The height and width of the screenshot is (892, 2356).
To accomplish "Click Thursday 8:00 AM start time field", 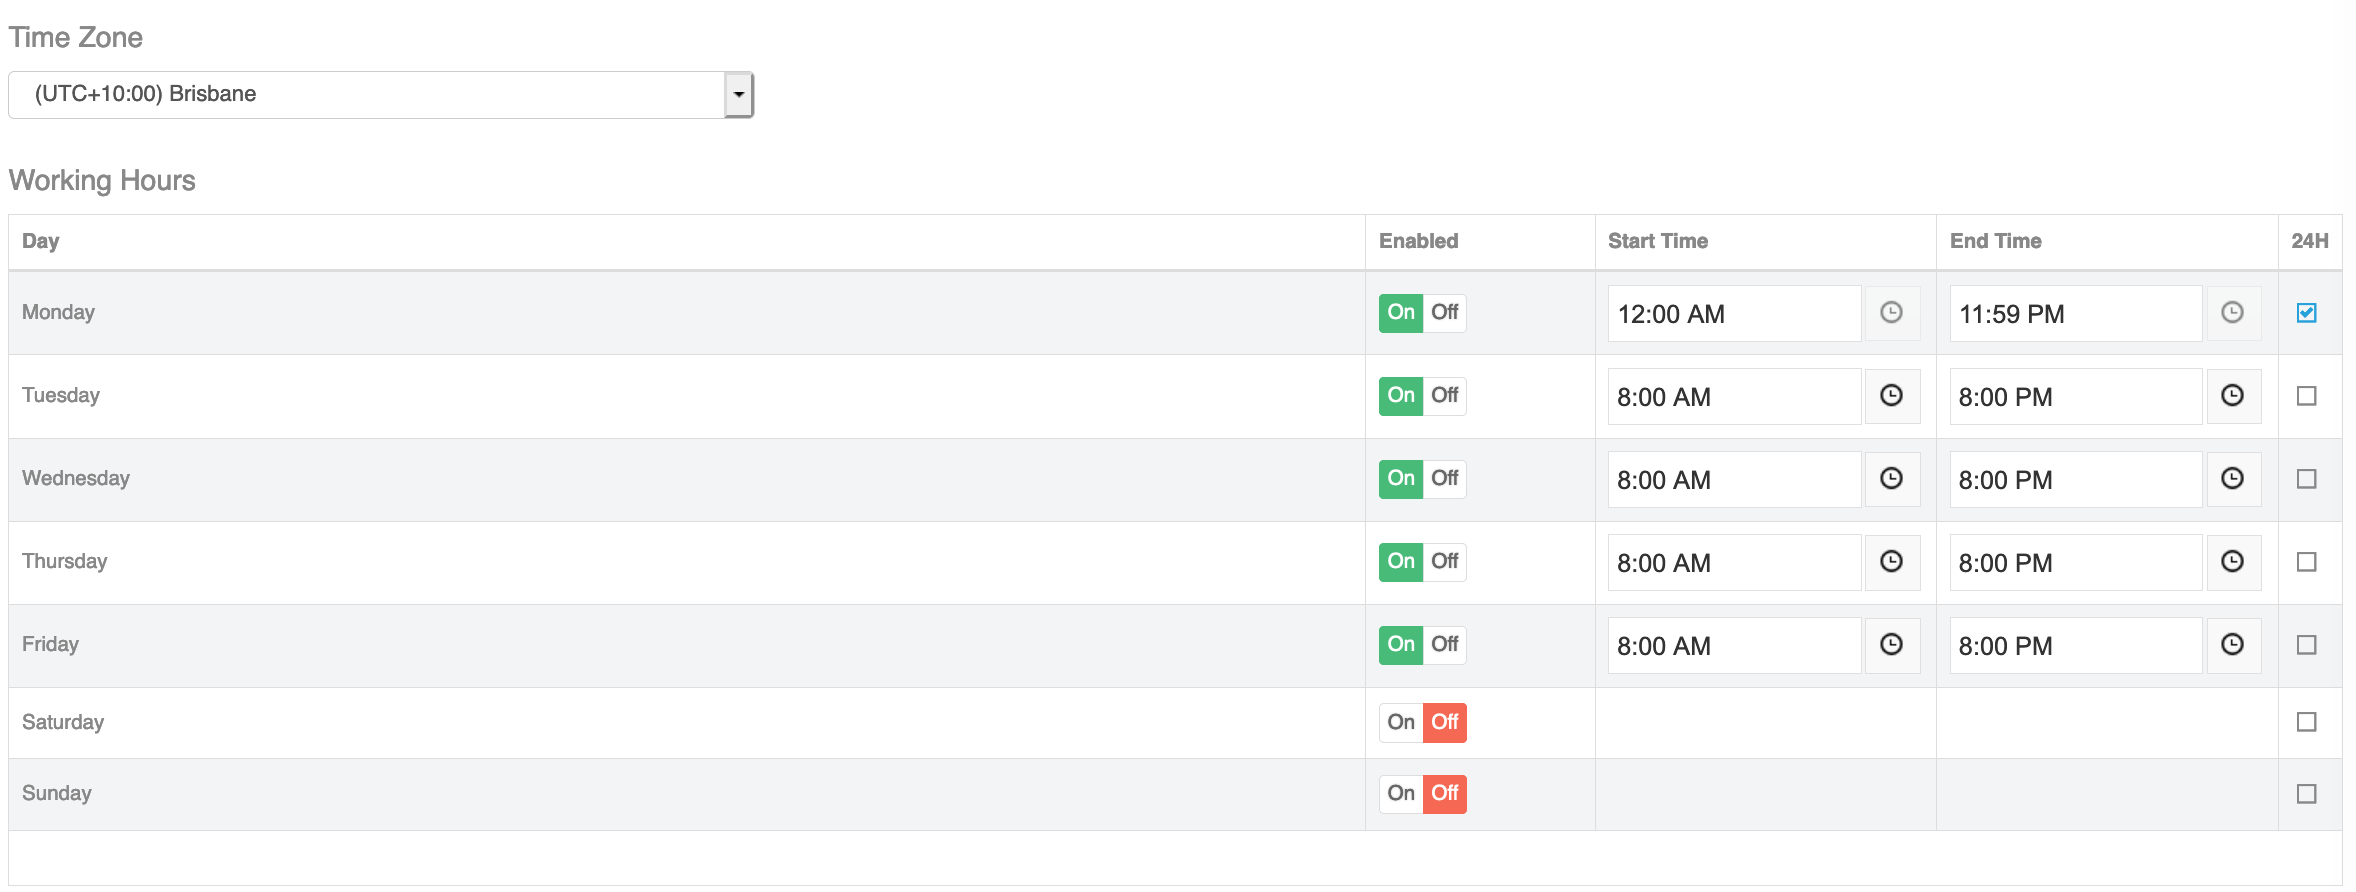I will pos(1734,562).
